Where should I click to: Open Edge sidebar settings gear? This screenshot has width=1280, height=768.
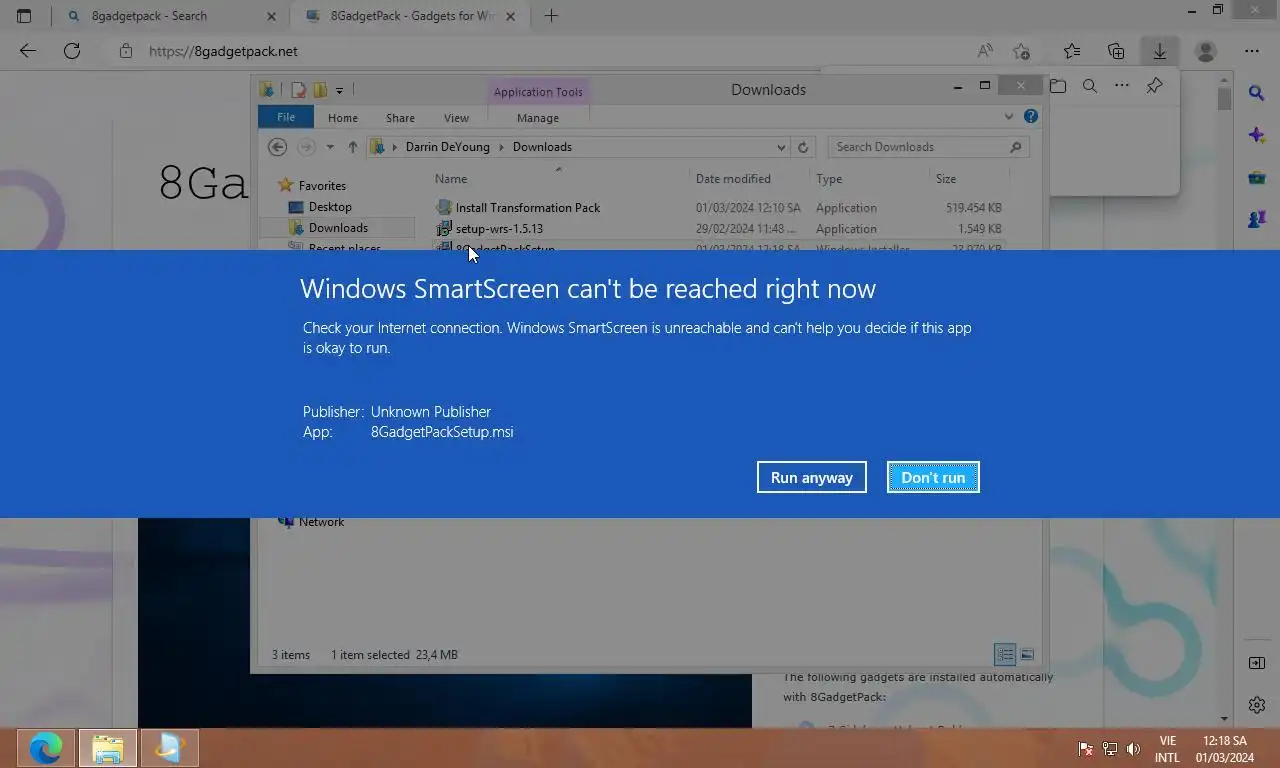tap(1257, 705)
